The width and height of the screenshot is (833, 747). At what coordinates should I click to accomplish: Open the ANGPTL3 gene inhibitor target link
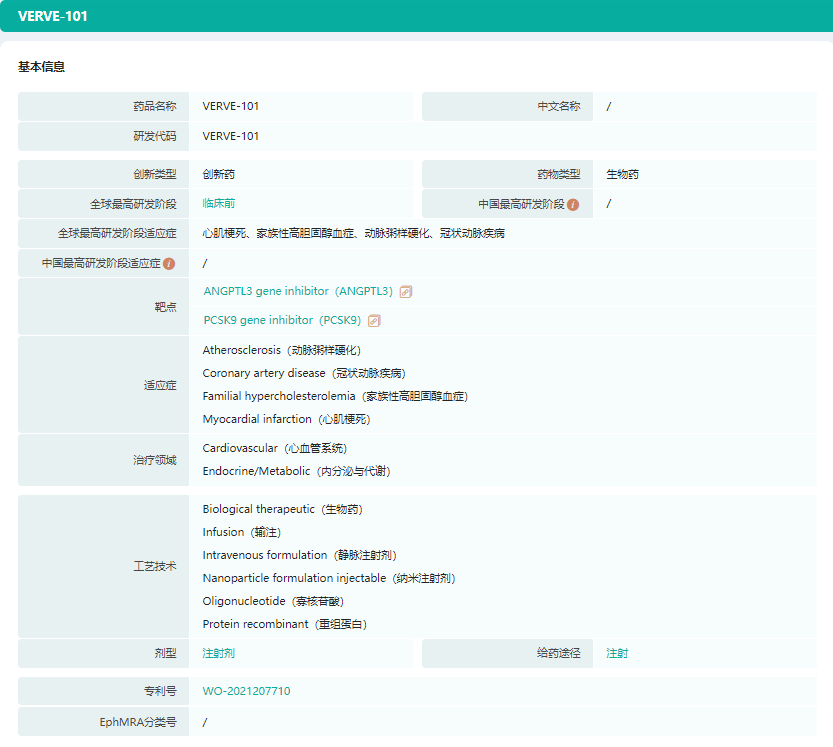(x=298, y=292)
